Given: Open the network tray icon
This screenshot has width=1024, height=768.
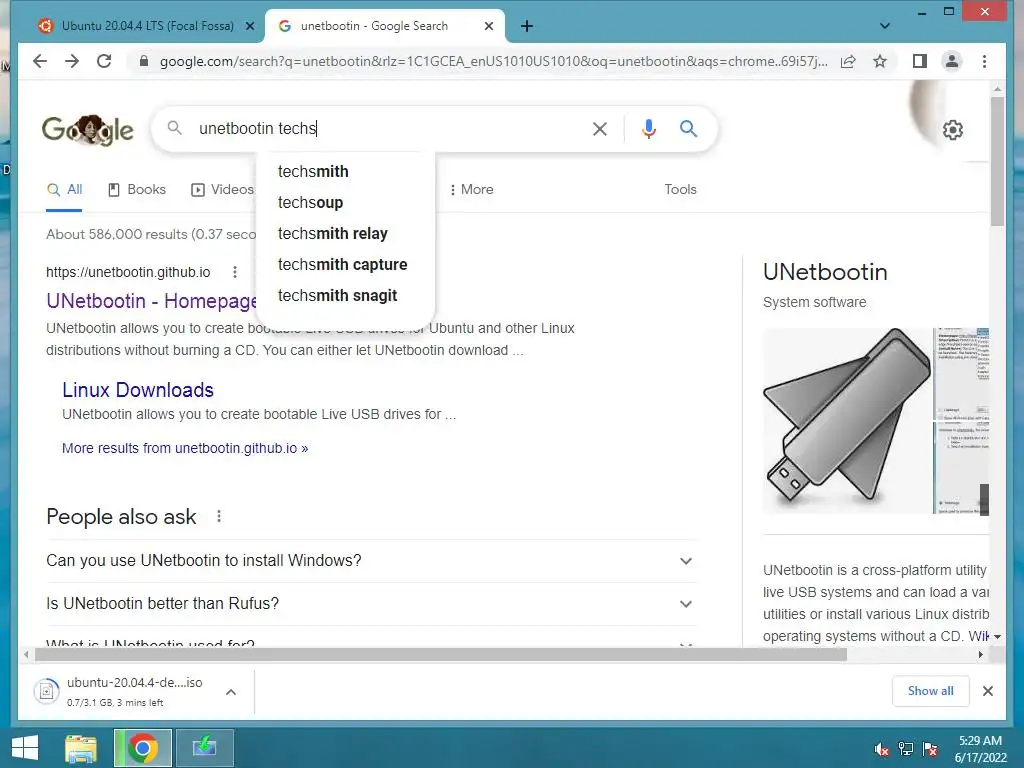Looking at the screenshot, I should (x=906, y=749).
